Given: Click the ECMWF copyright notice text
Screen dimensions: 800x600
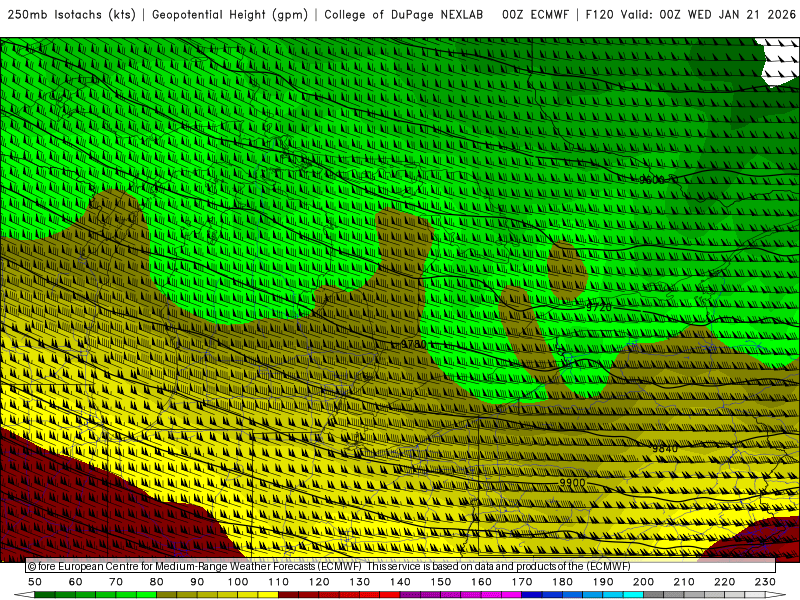Looking at the screenshot, I should pyautogui.click(x=329, y=566).
